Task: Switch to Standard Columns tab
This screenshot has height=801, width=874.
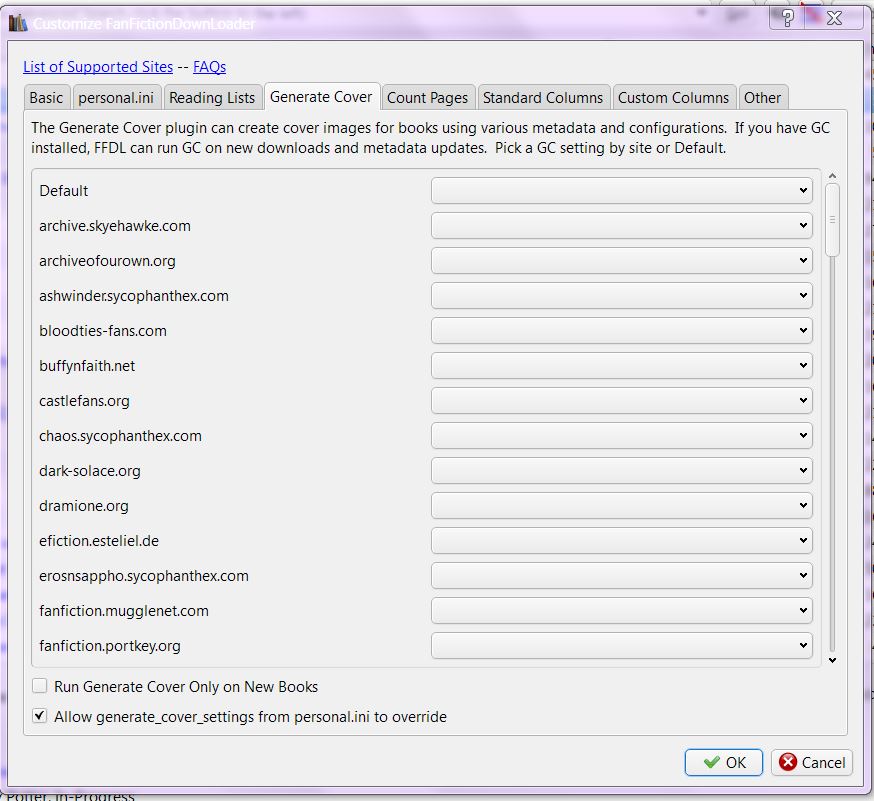Action: tap(543, 98)
